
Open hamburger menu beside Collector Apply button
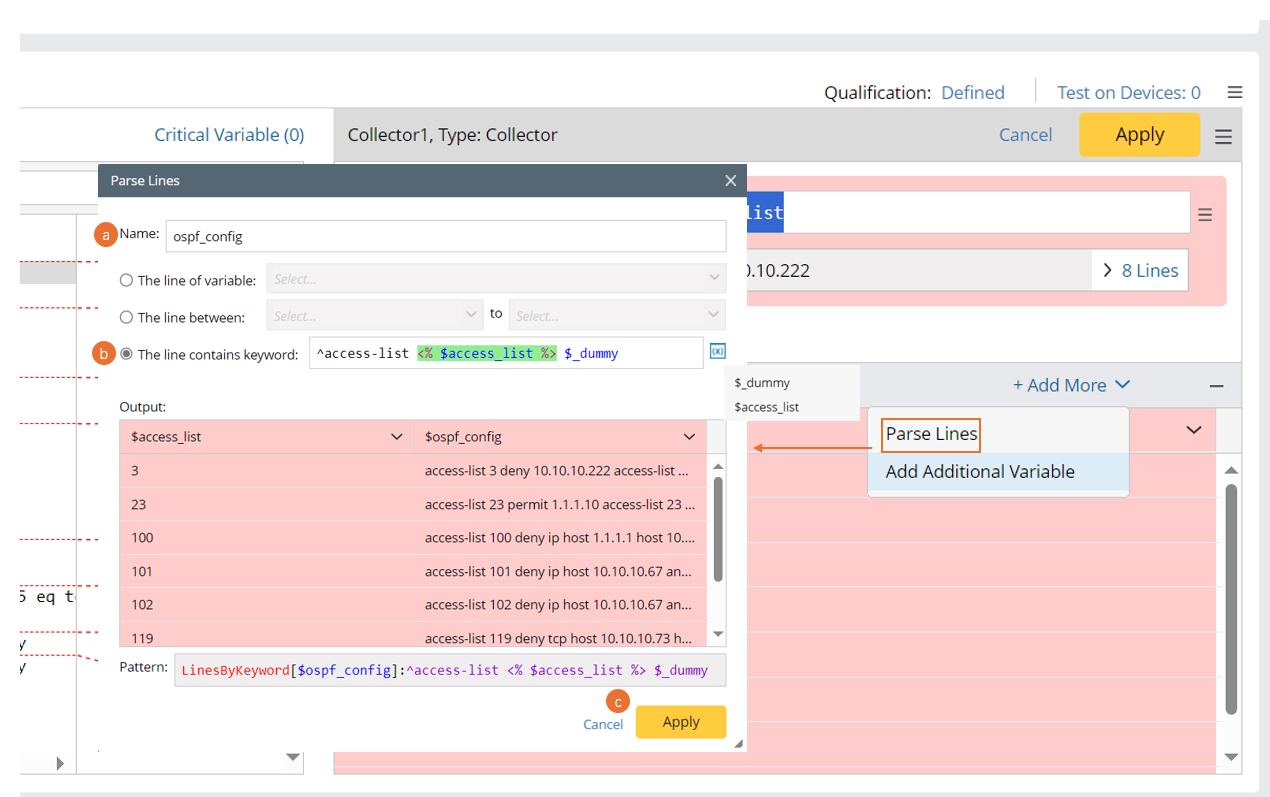pyautogui.click(x=1223, y=137)
